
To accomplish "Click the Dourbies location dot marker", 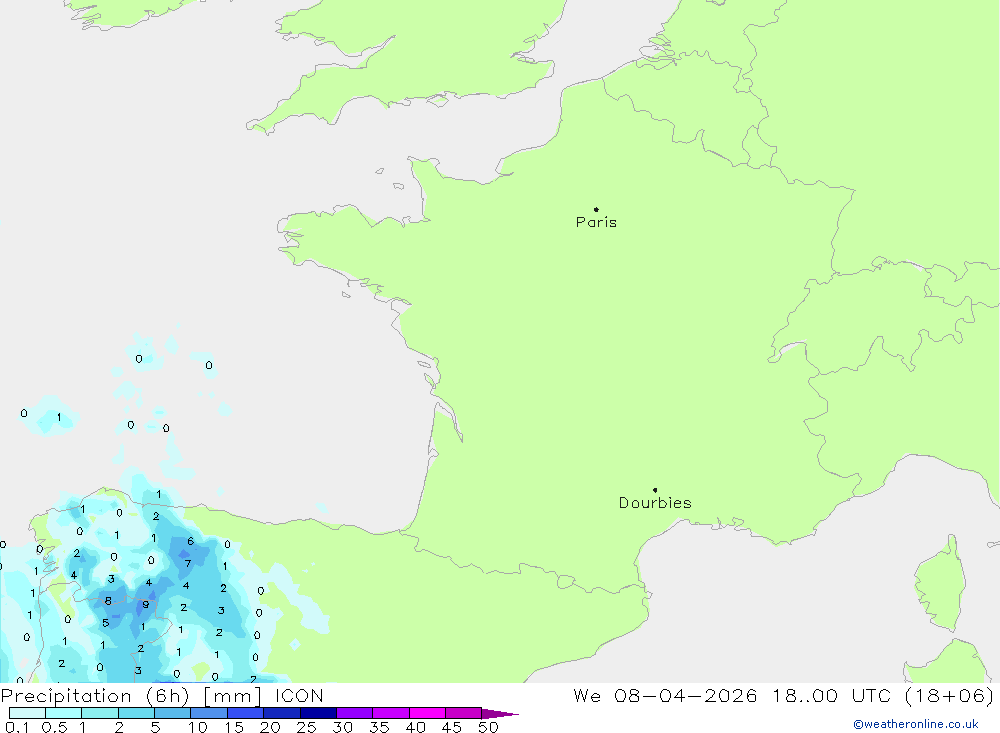I will [x=655, y=490].
